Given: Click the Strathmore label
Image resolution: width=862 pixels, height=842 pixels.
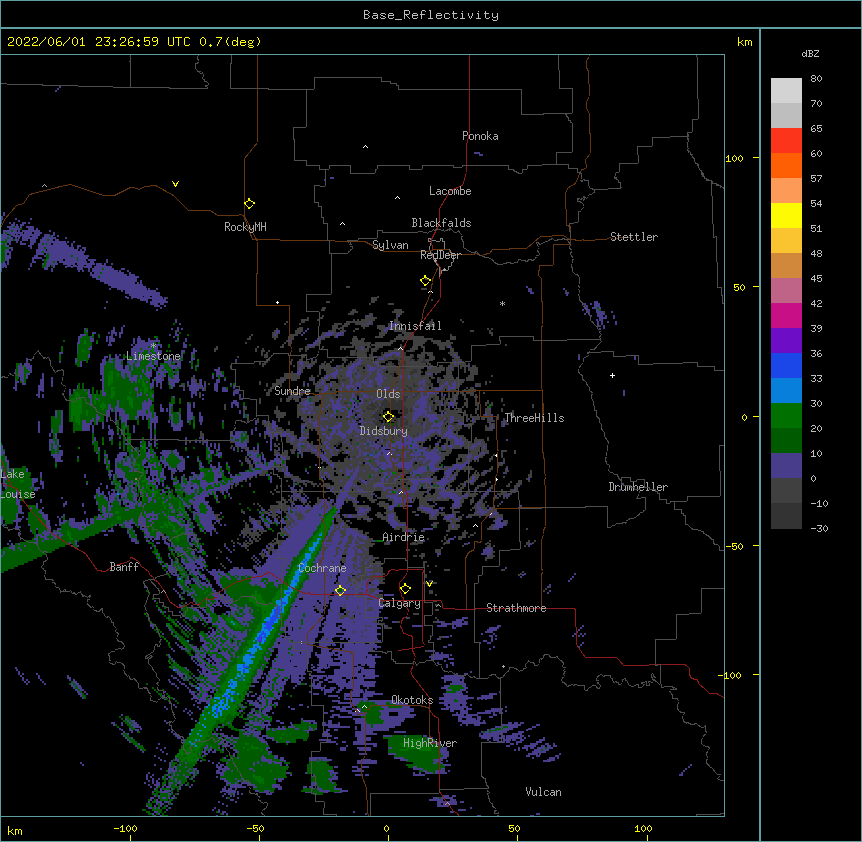Looking at the screenshot, I should (x=516, y=608).
